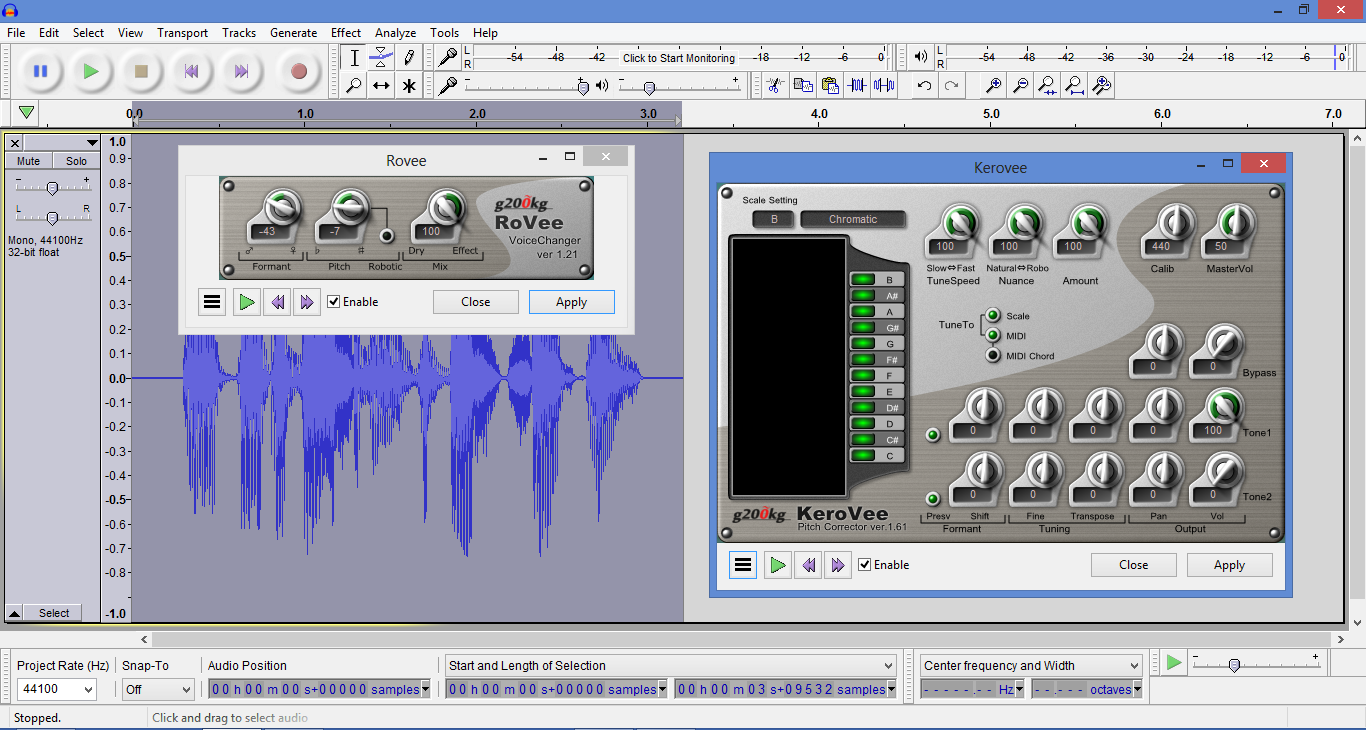Toggle the Robotic switch in RoVee
Image resolution: width=1366 pixels, height=730 pixels.
coord(385,235)
